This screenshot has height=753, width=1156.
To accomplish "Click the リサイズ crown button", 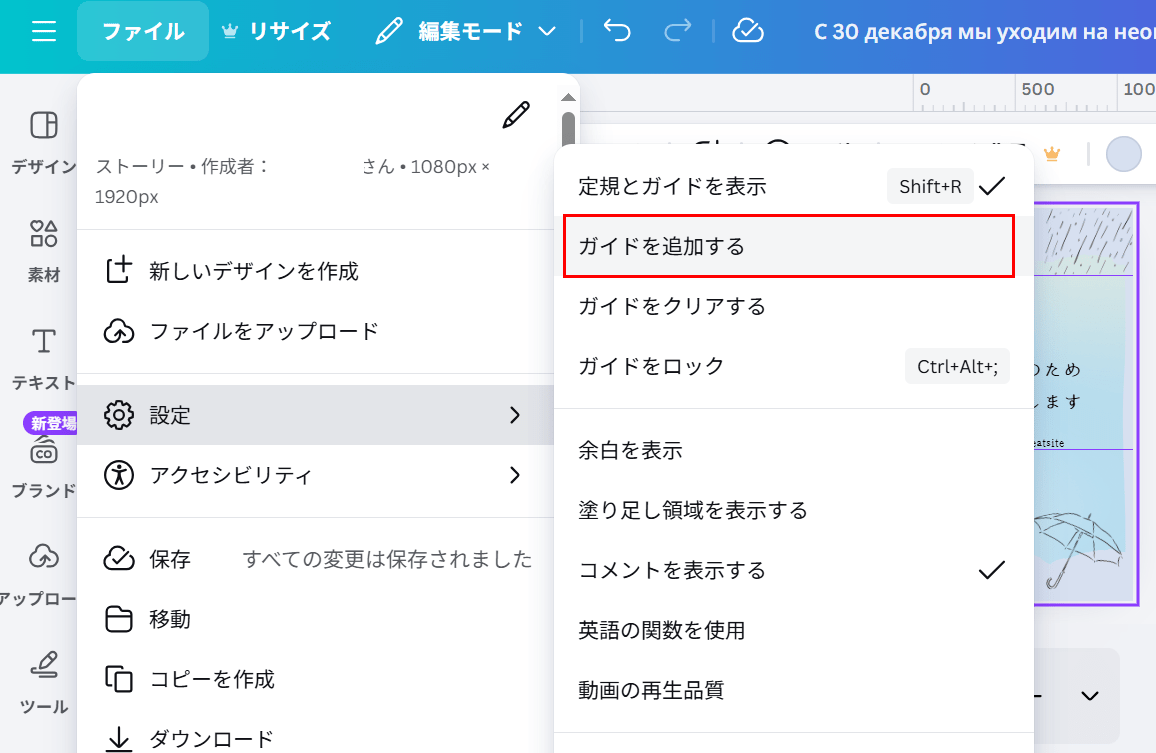I will point(276,31).
